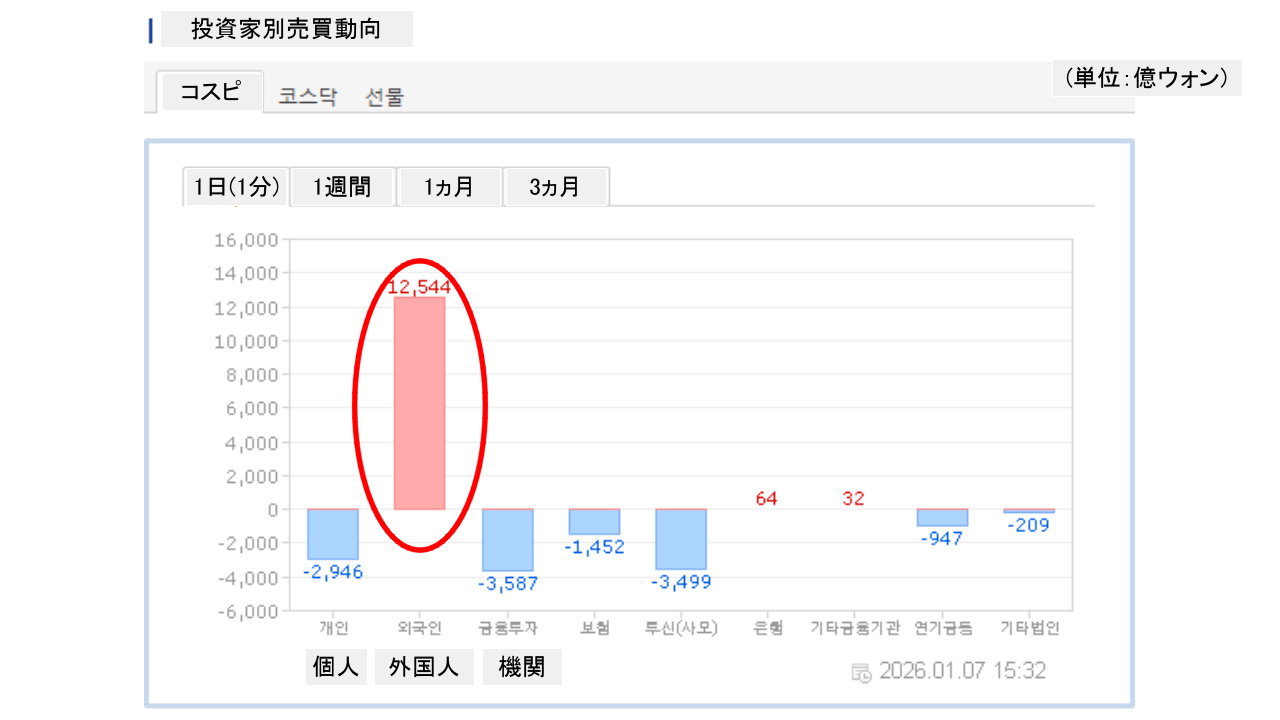The width and height of the screenshot is (1280, 720).
Task: Select the 1日(1分) period tab
Action: 237,187
